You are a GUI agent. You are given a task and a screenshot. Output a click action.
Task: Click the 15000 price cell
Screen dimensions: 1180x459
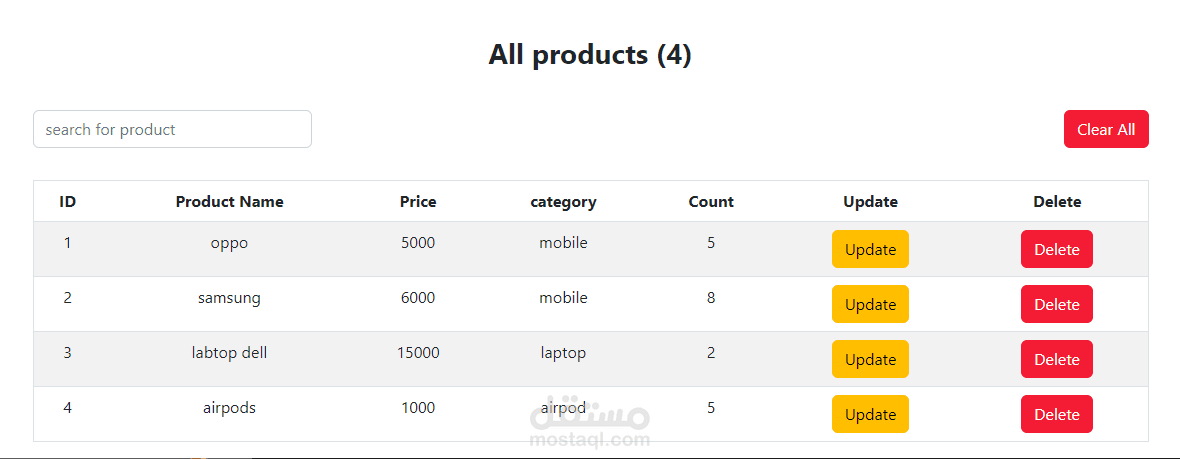pos(418,353)
